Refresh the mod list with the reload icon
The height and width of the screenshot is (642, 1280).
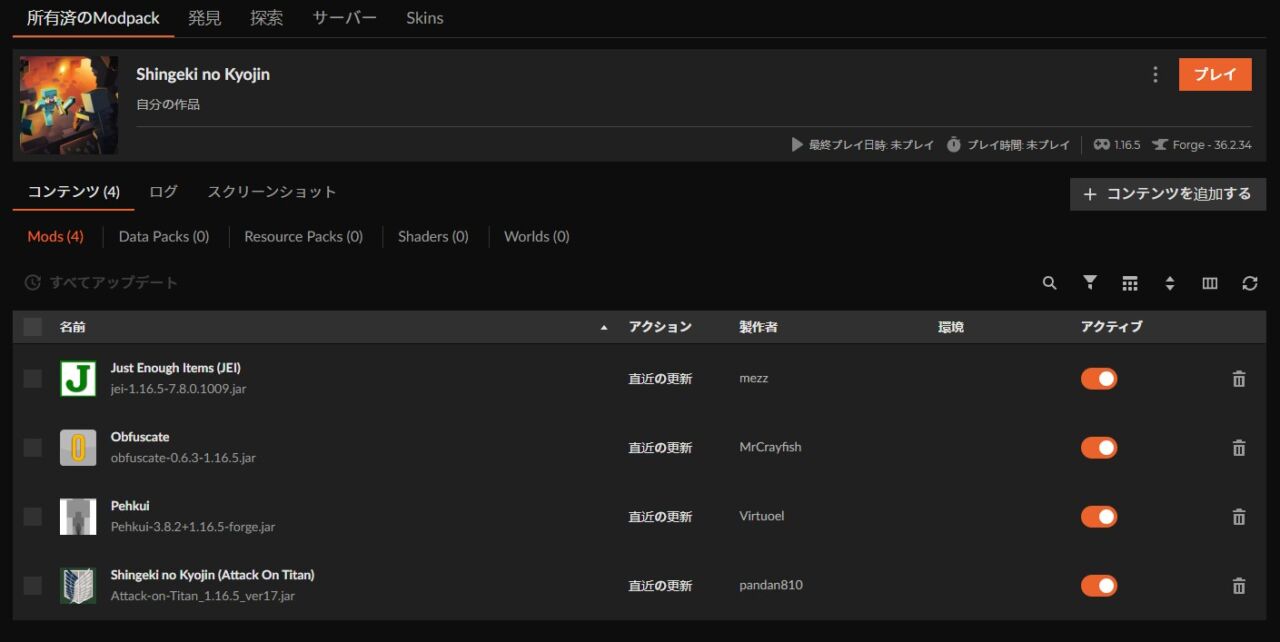tap(1250, 283)
